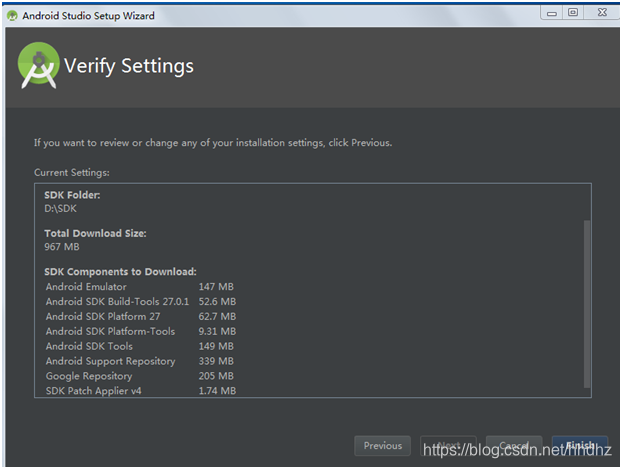Click the Cancel button
The width and height of the screenshot is (622, 469).
514,446
